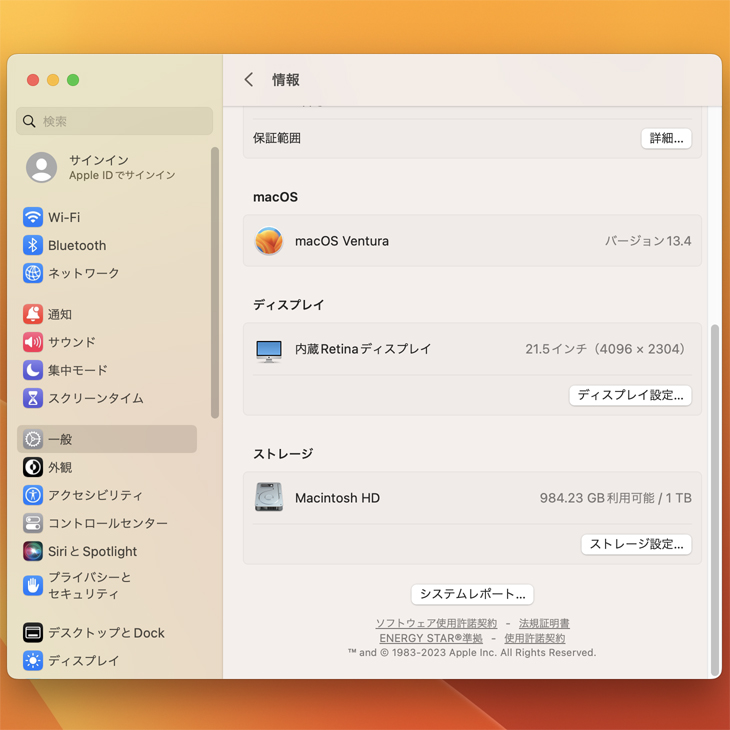
Task: Click the 検索 search field
Action: 115,121
